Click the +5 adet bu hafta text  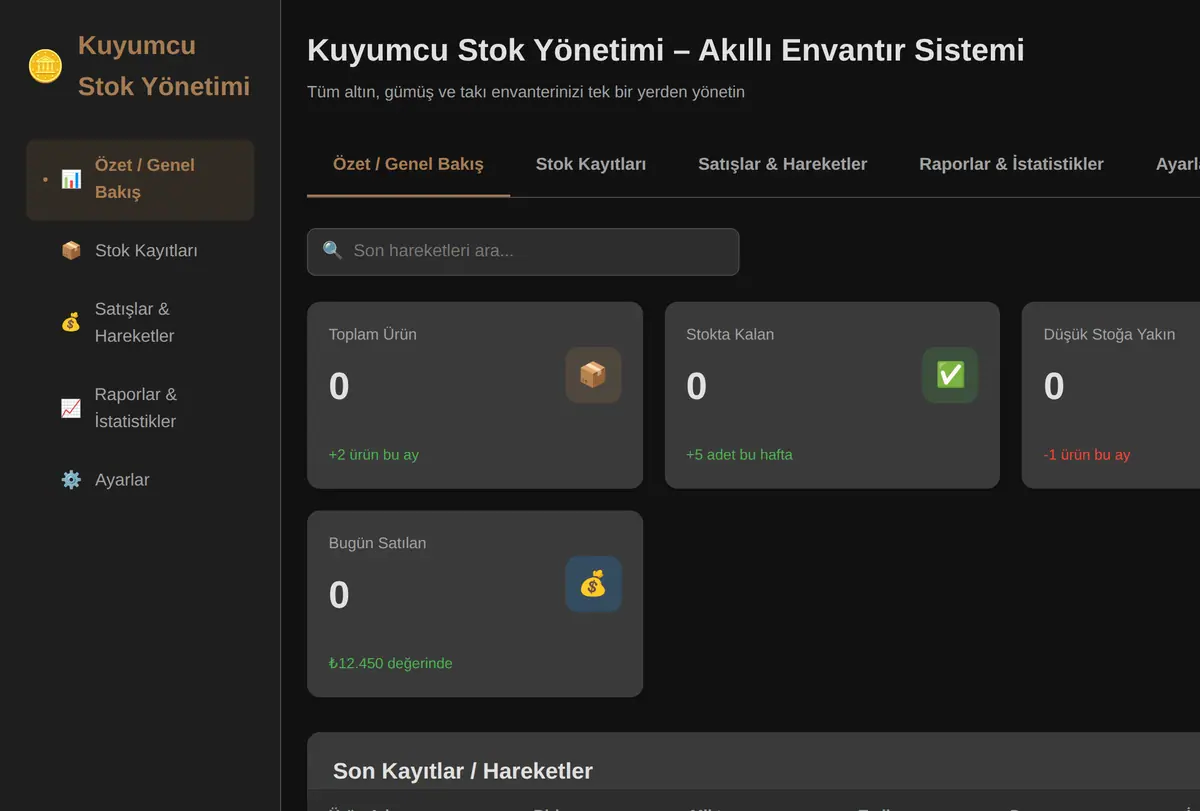click(x=739, y=454)
